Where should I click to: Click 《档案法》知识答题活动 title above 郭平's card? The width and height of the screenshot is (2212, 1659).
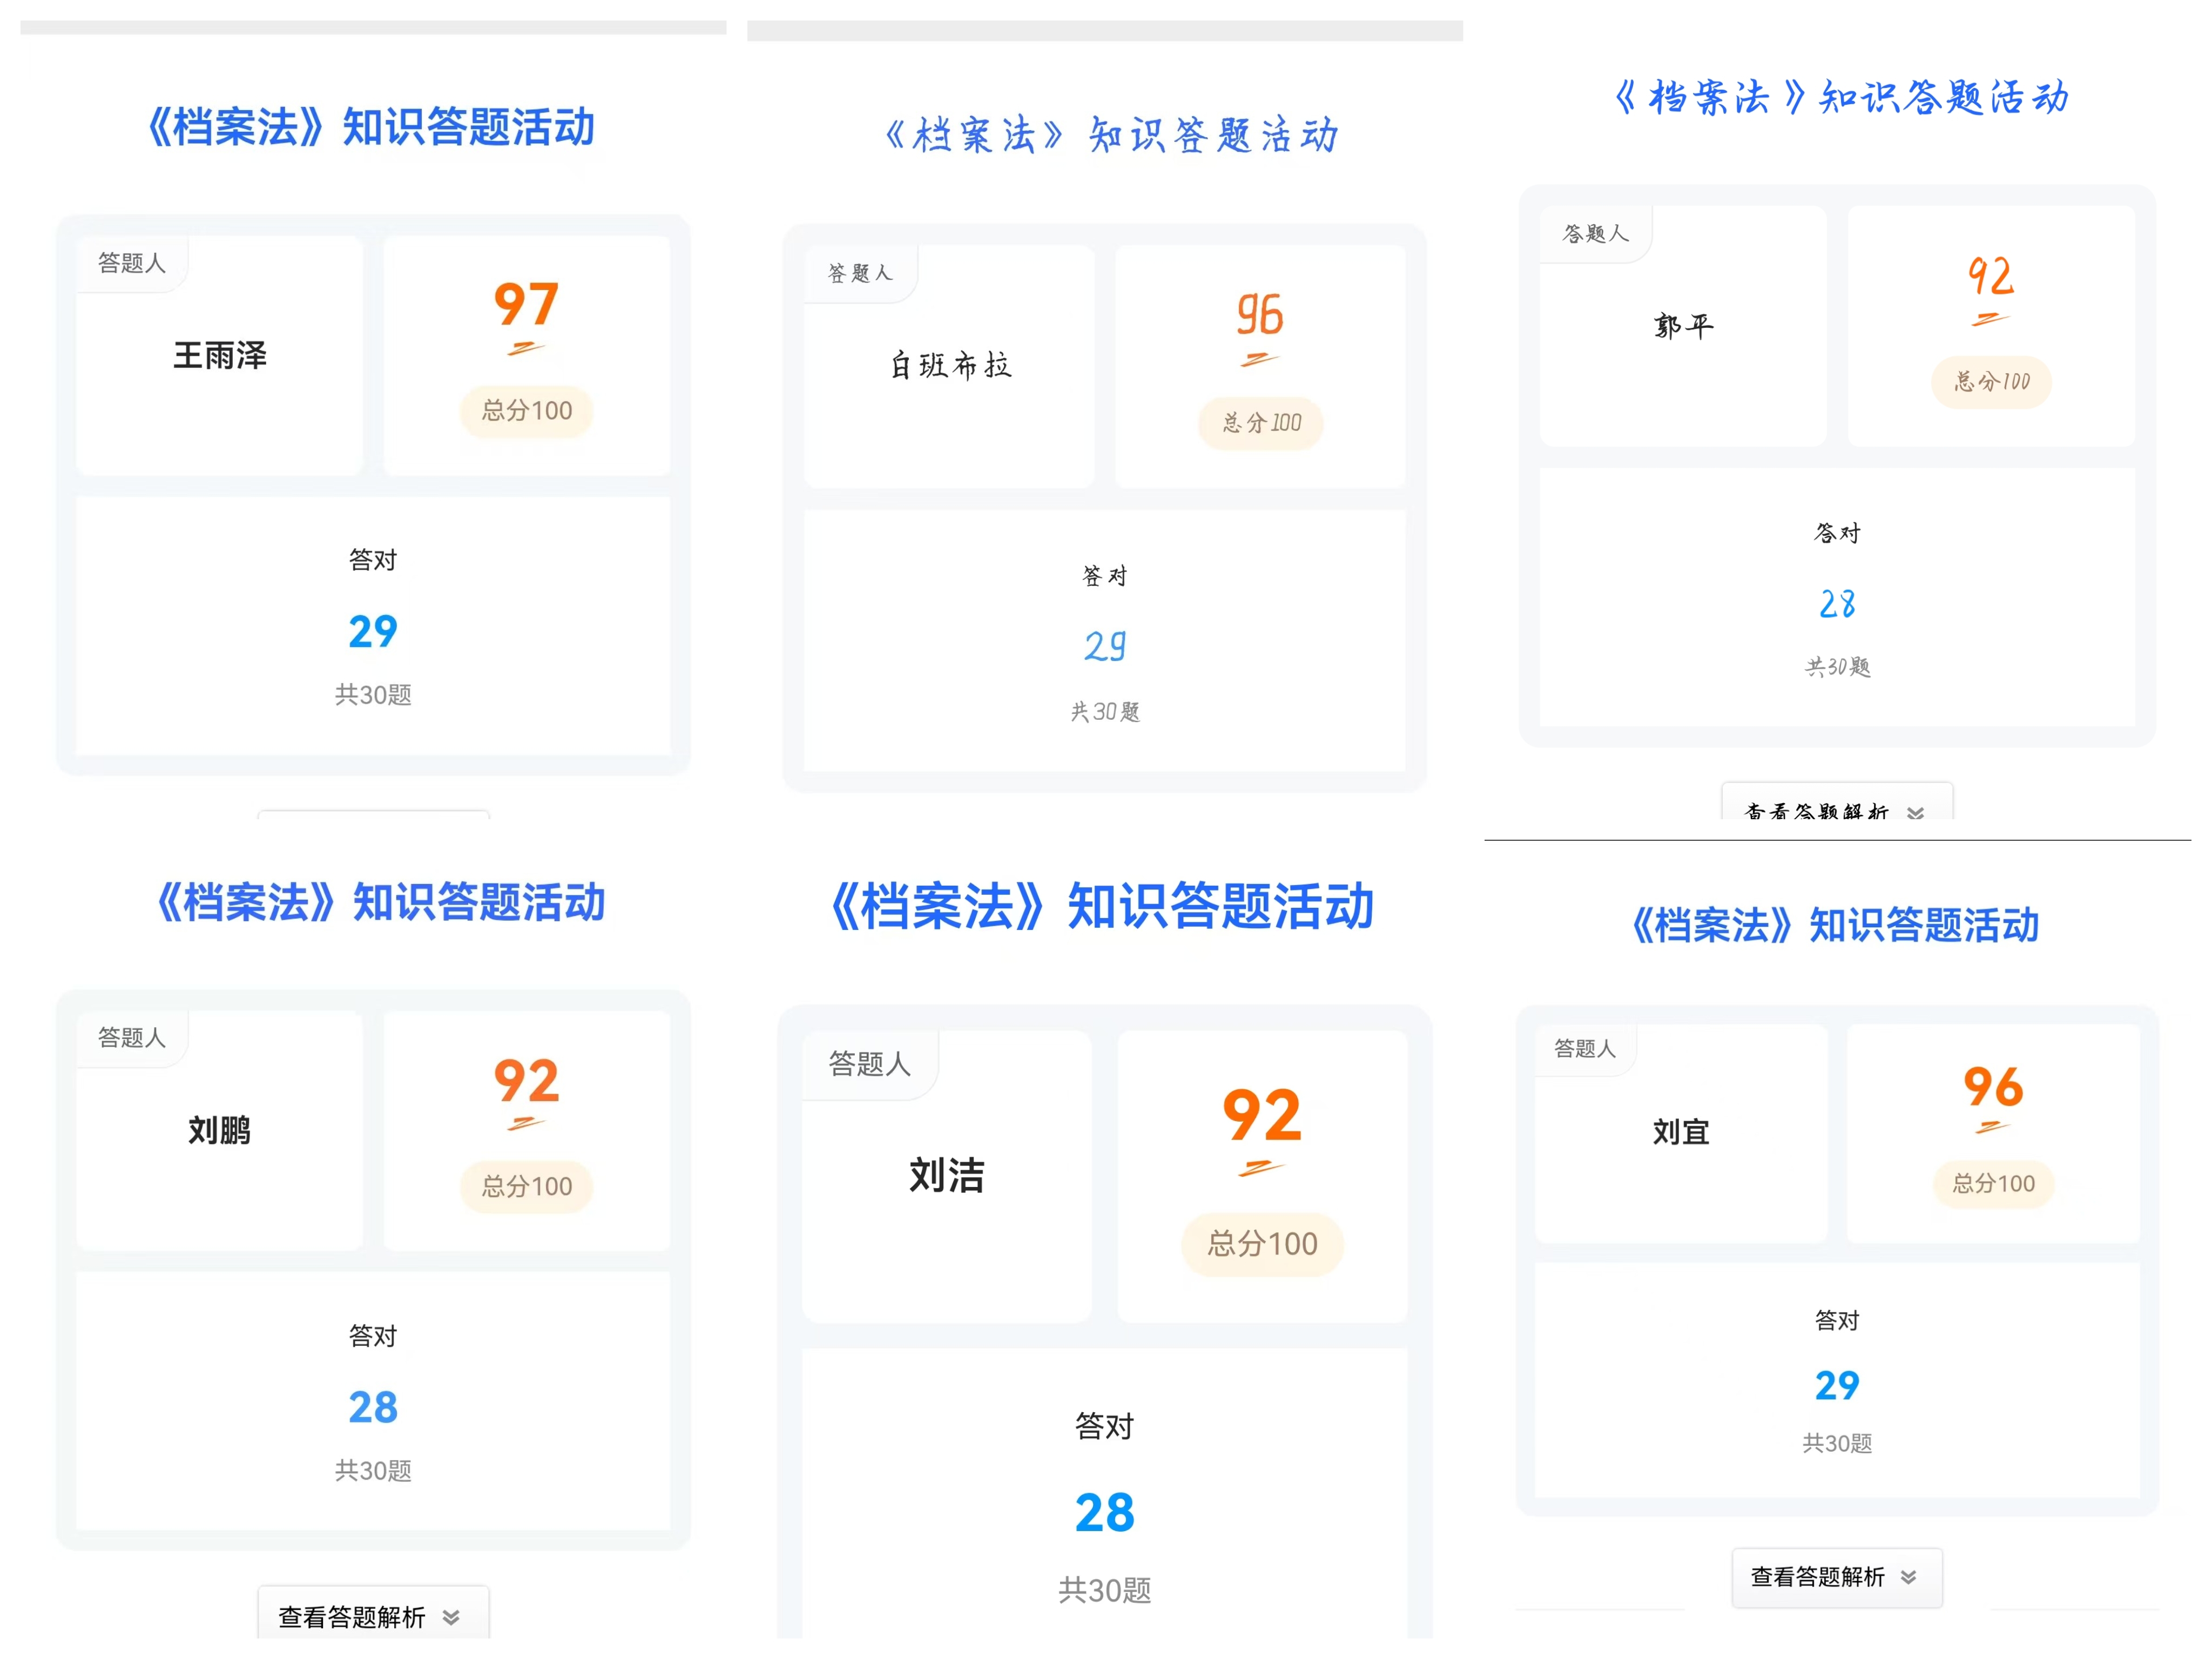[x=1841, y=98]
